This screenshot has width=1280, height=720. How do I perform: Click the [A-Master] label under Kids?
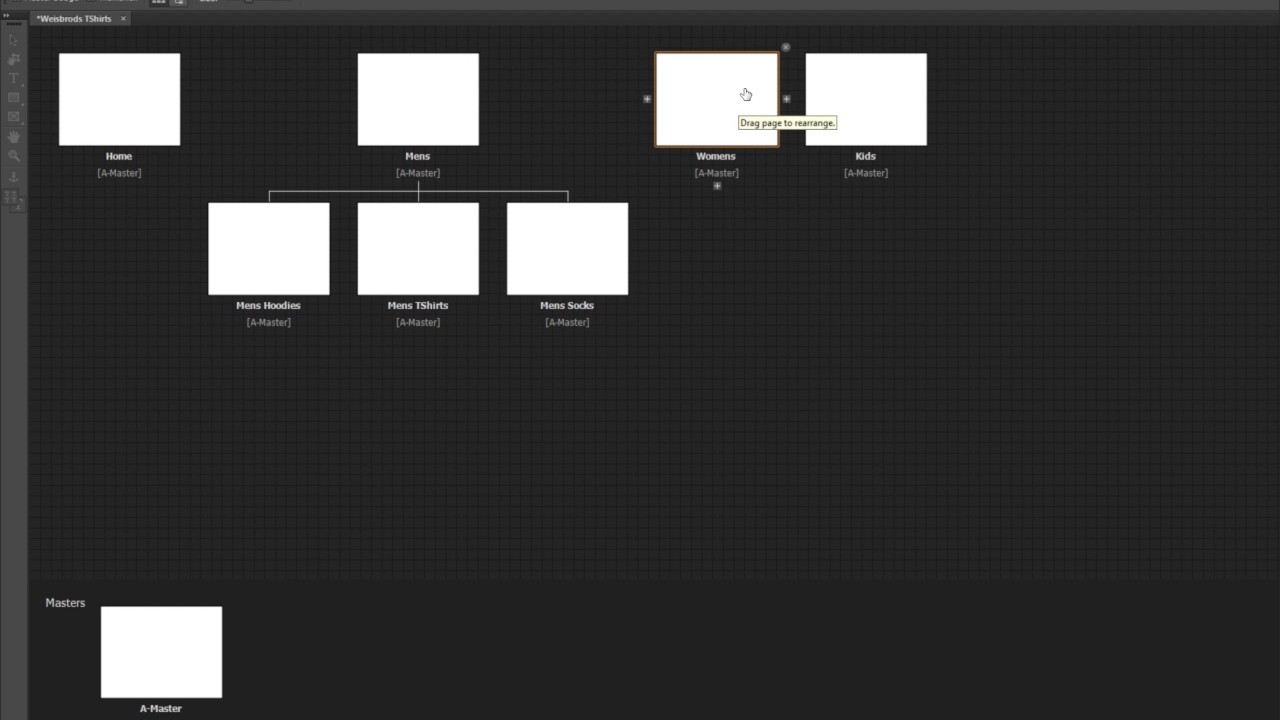[866, 173]
